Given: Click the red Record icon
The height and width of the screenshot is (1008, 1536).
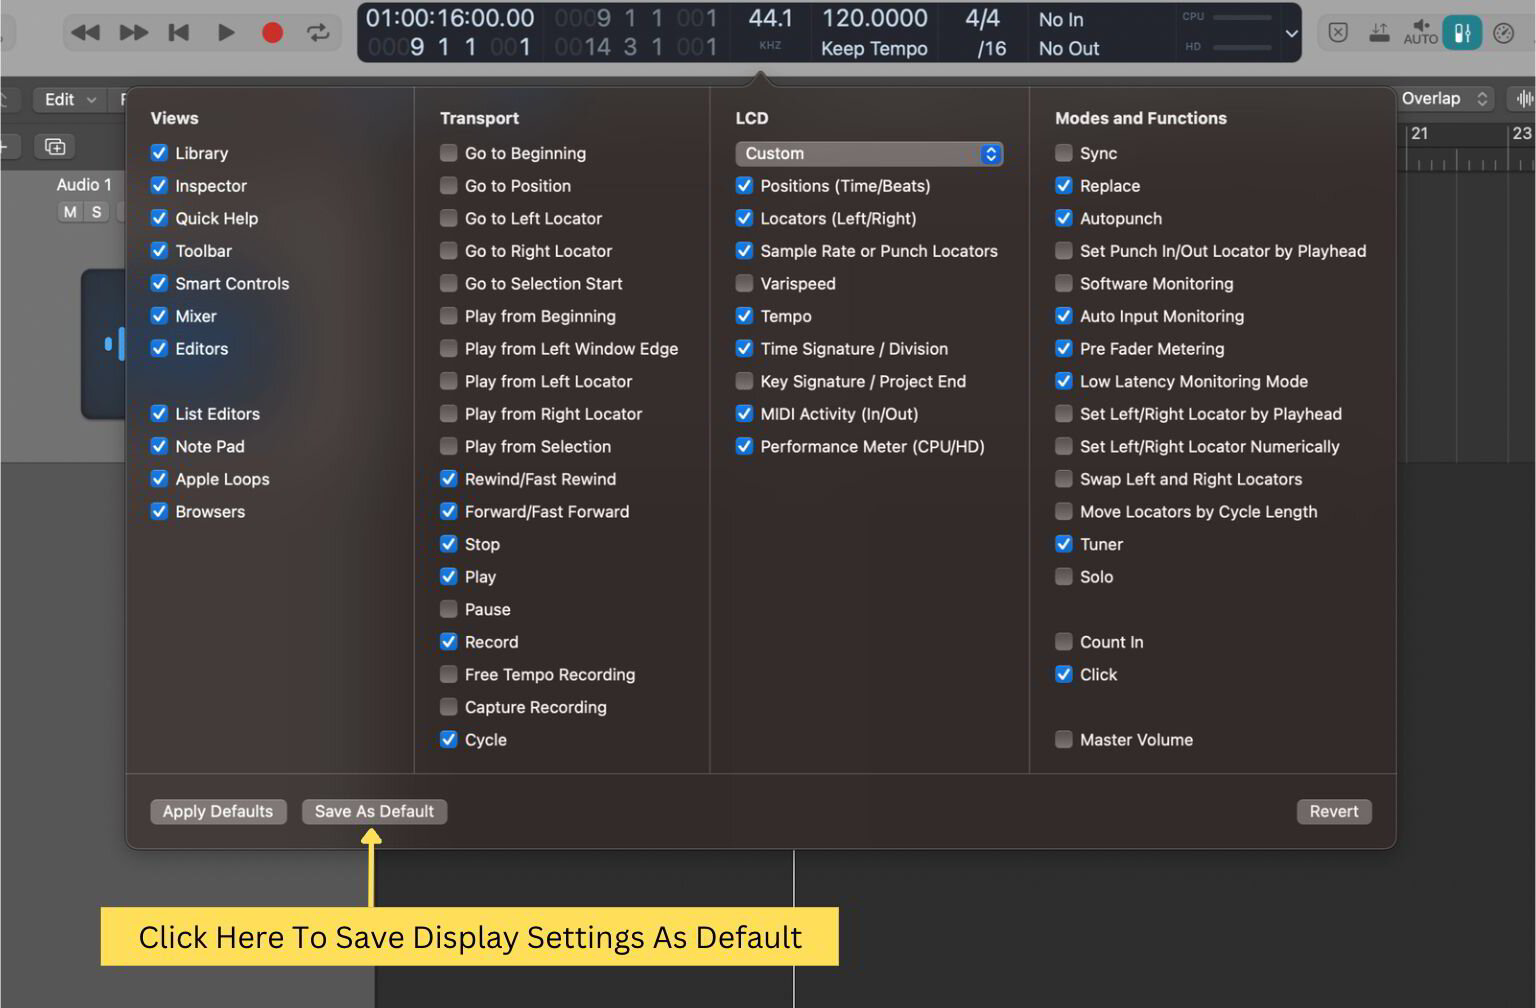Looking at the screenshot, I should [x=271, y=31].
